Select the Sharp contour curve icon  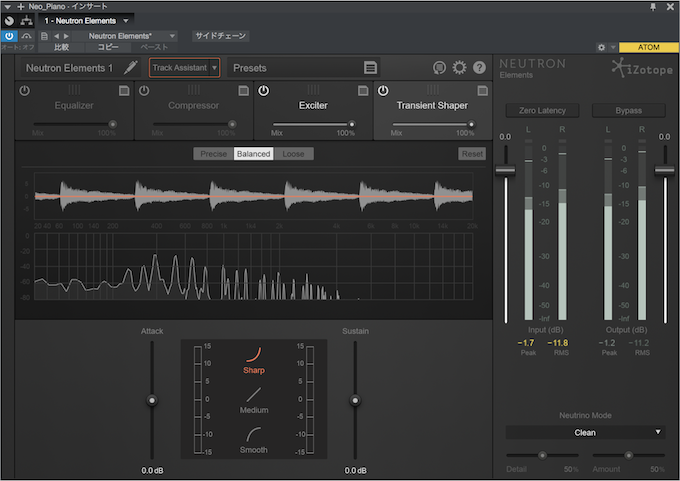(x=254, y=354)
